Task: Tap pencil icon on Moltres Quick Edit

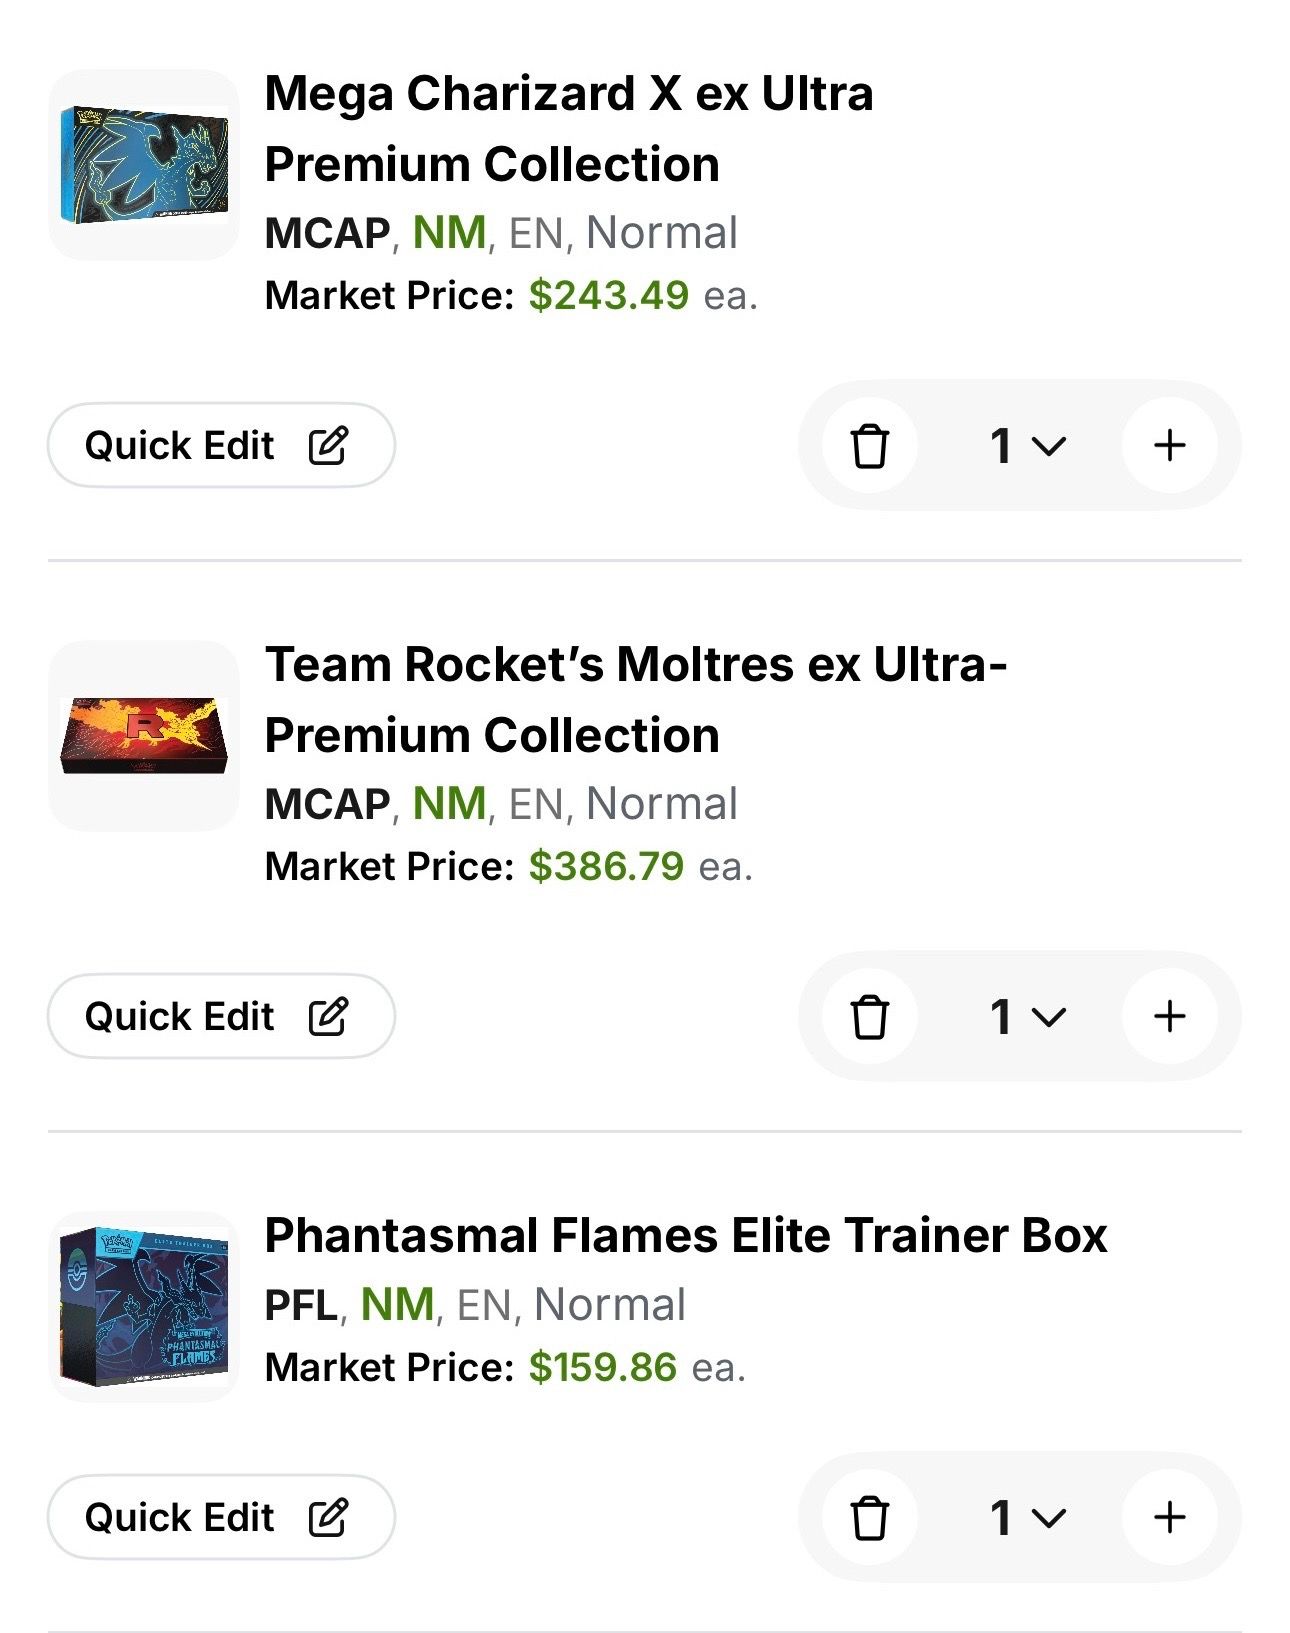Action: 328,1016
